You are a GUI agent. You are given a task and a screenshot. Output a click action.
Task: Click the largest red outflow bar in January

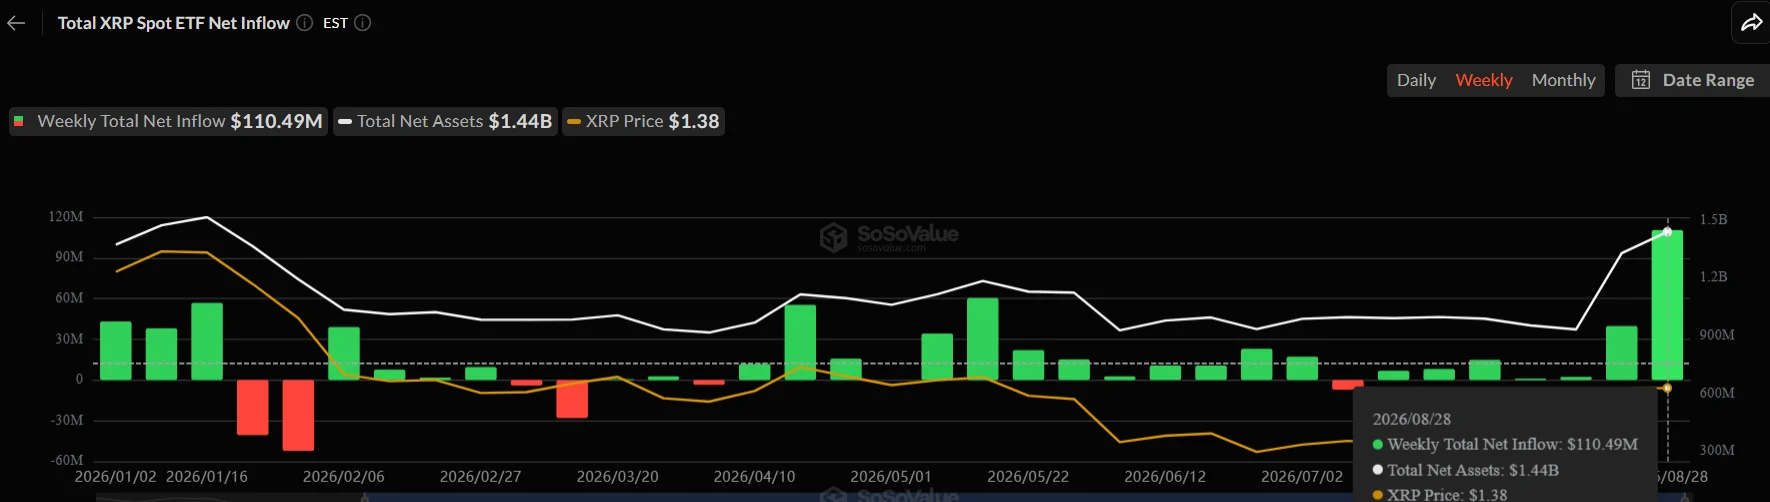tap(298, 415)
